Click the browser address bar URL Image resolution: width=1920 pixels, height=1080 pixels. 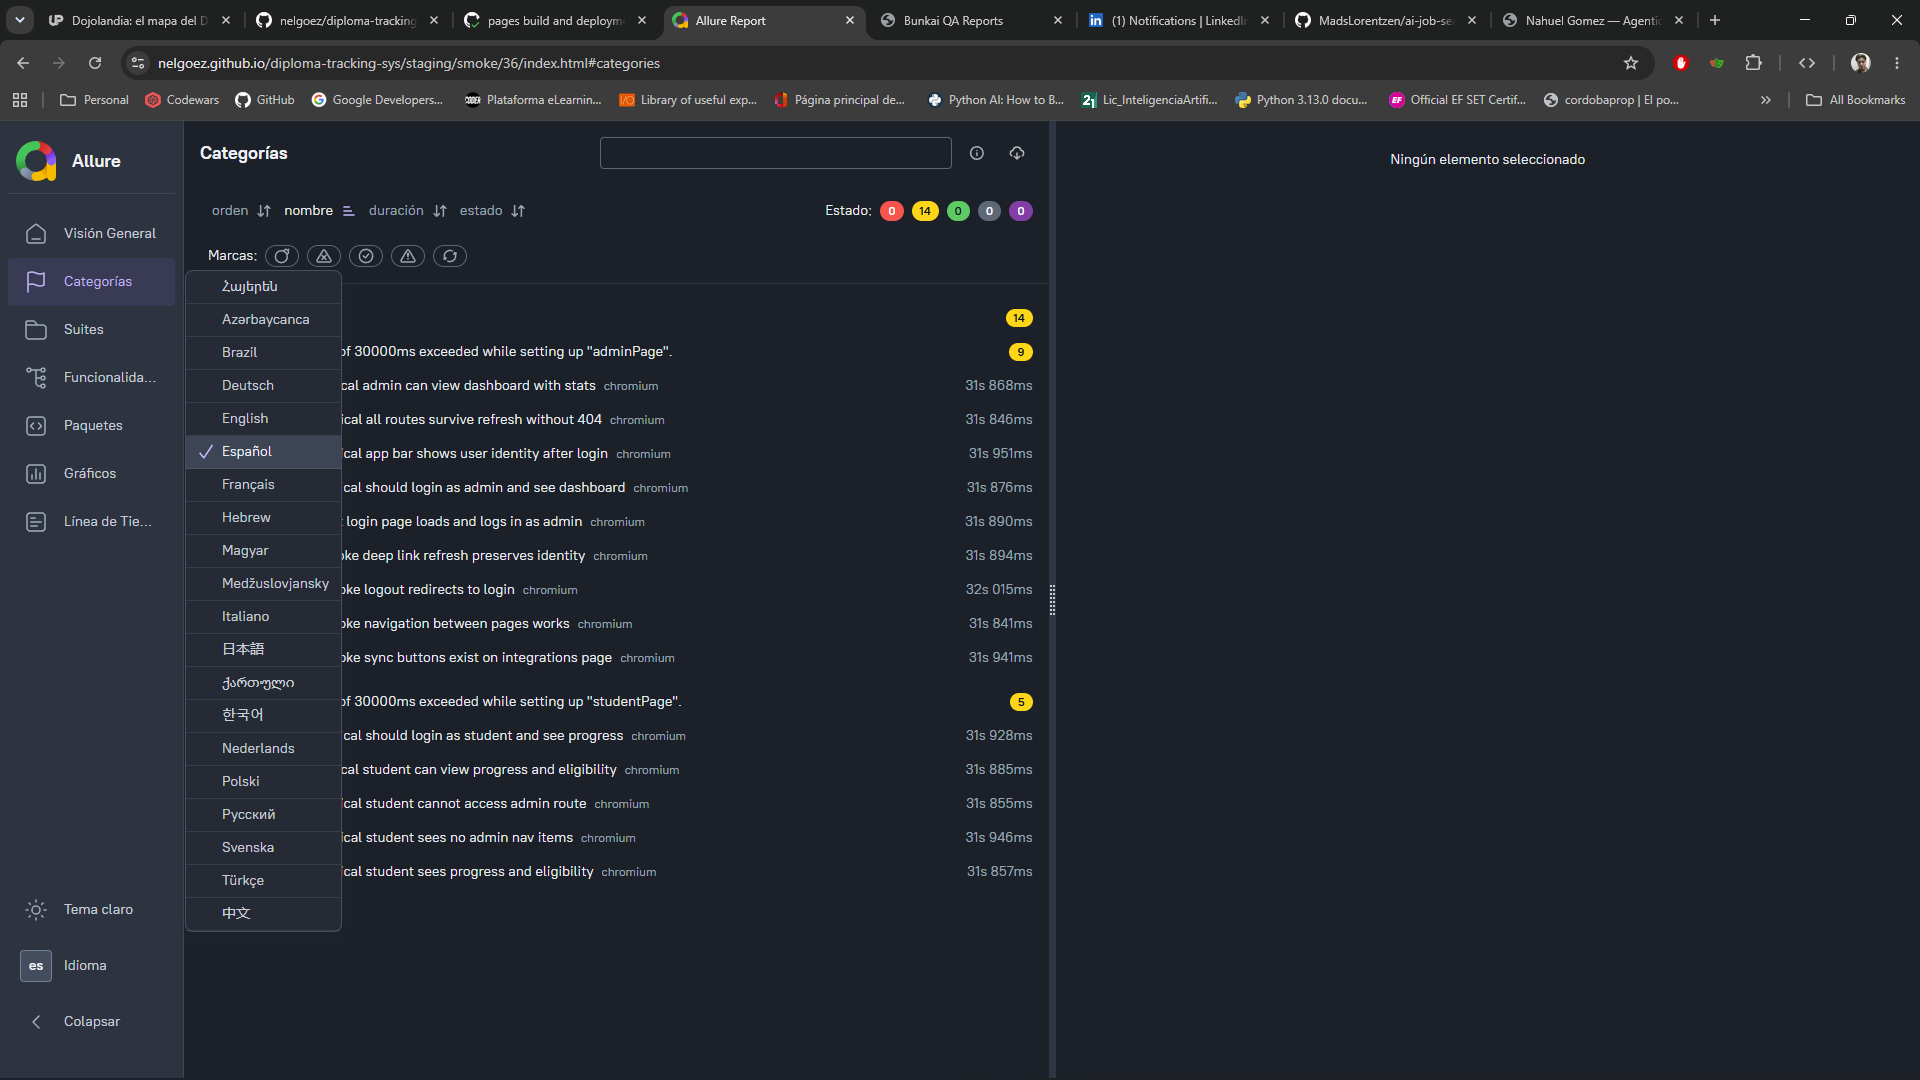pos(409,63)
